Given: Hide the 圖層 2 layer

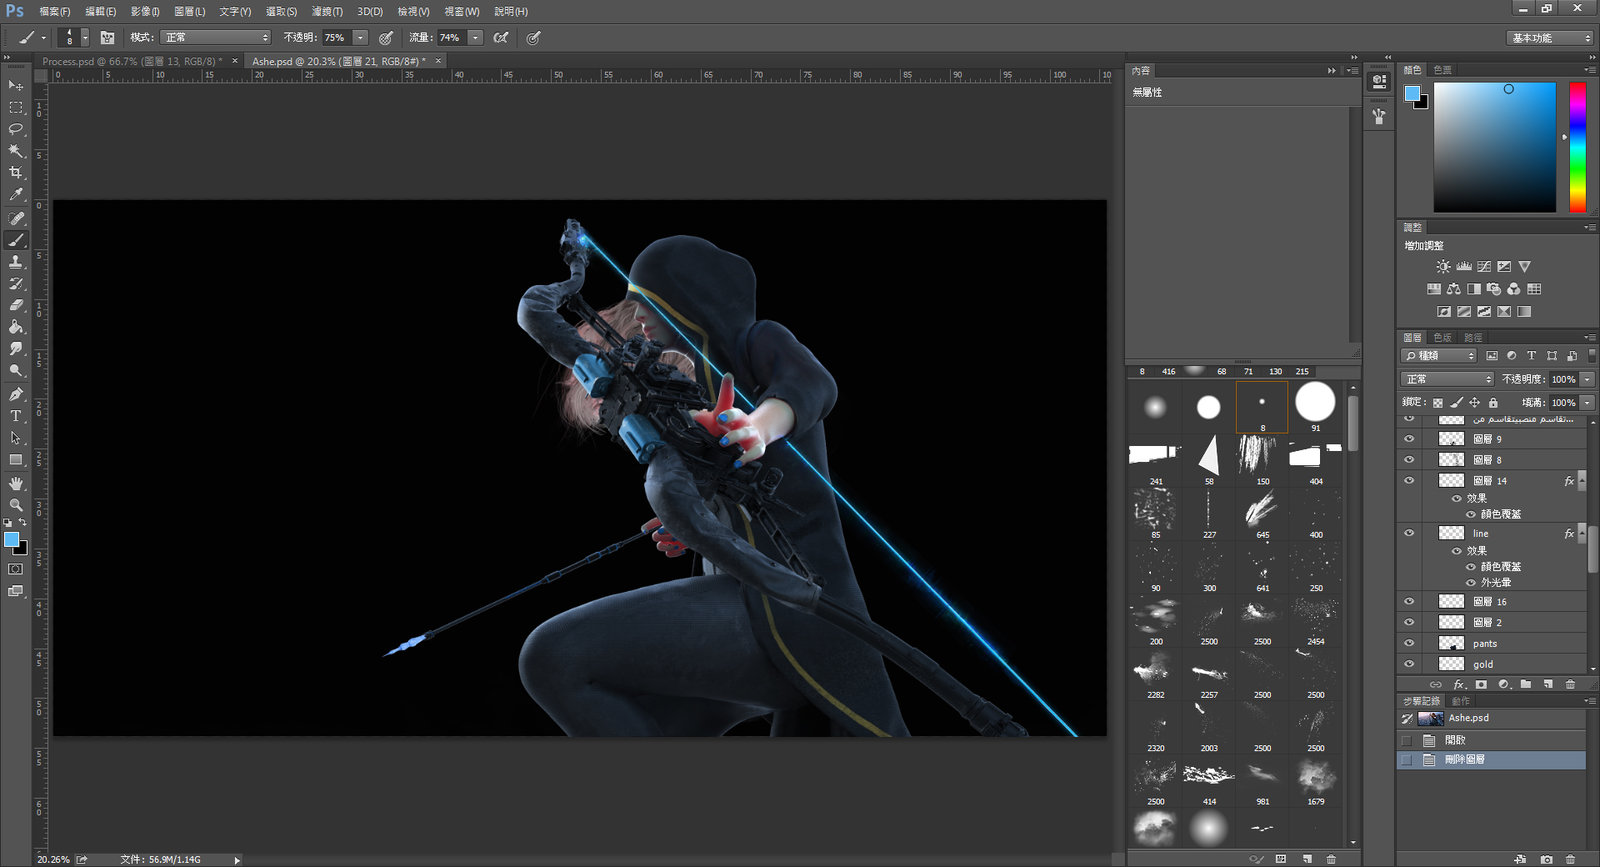Looking at the screenshot, I should pos(1409,622).
